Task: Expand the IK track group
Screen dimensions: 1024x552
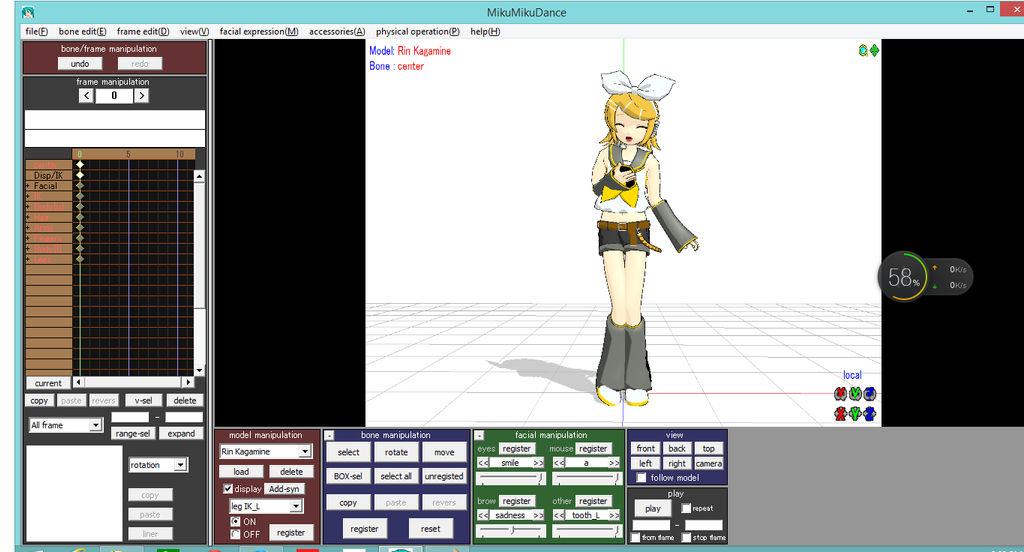Action: click(28, 197)
